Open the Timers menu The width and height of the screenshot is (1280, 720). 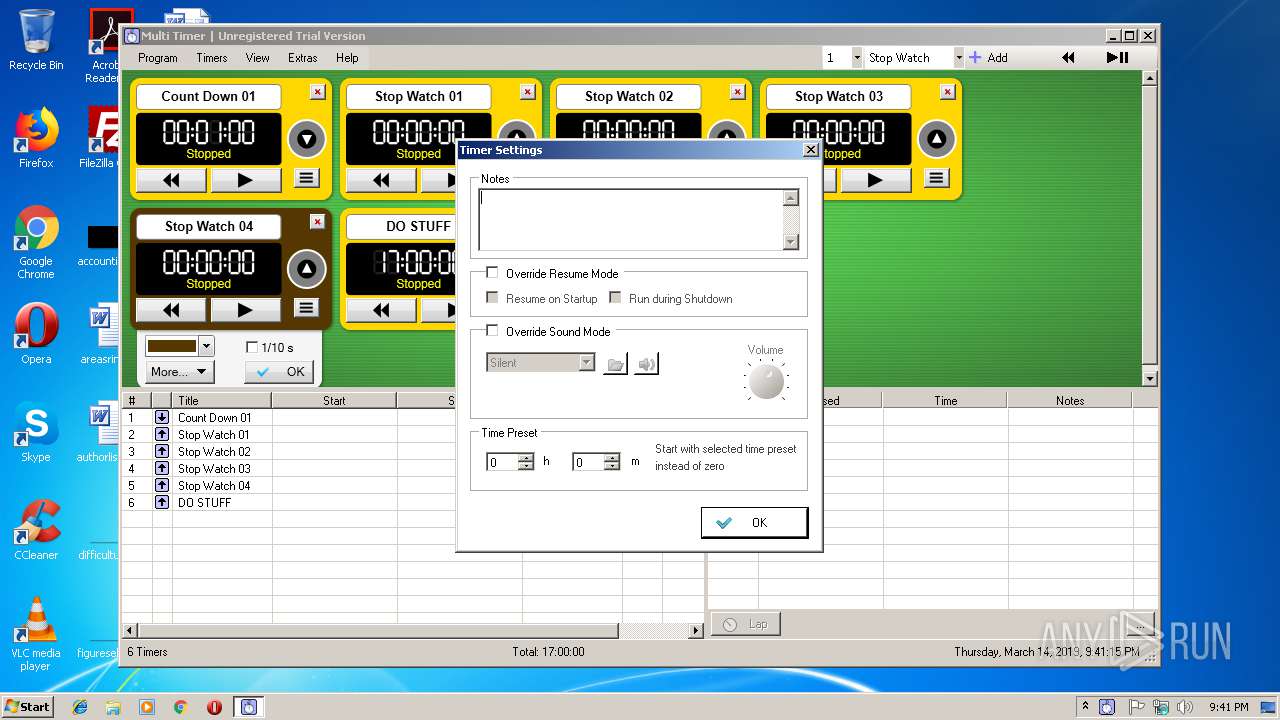tap(212, 58)
